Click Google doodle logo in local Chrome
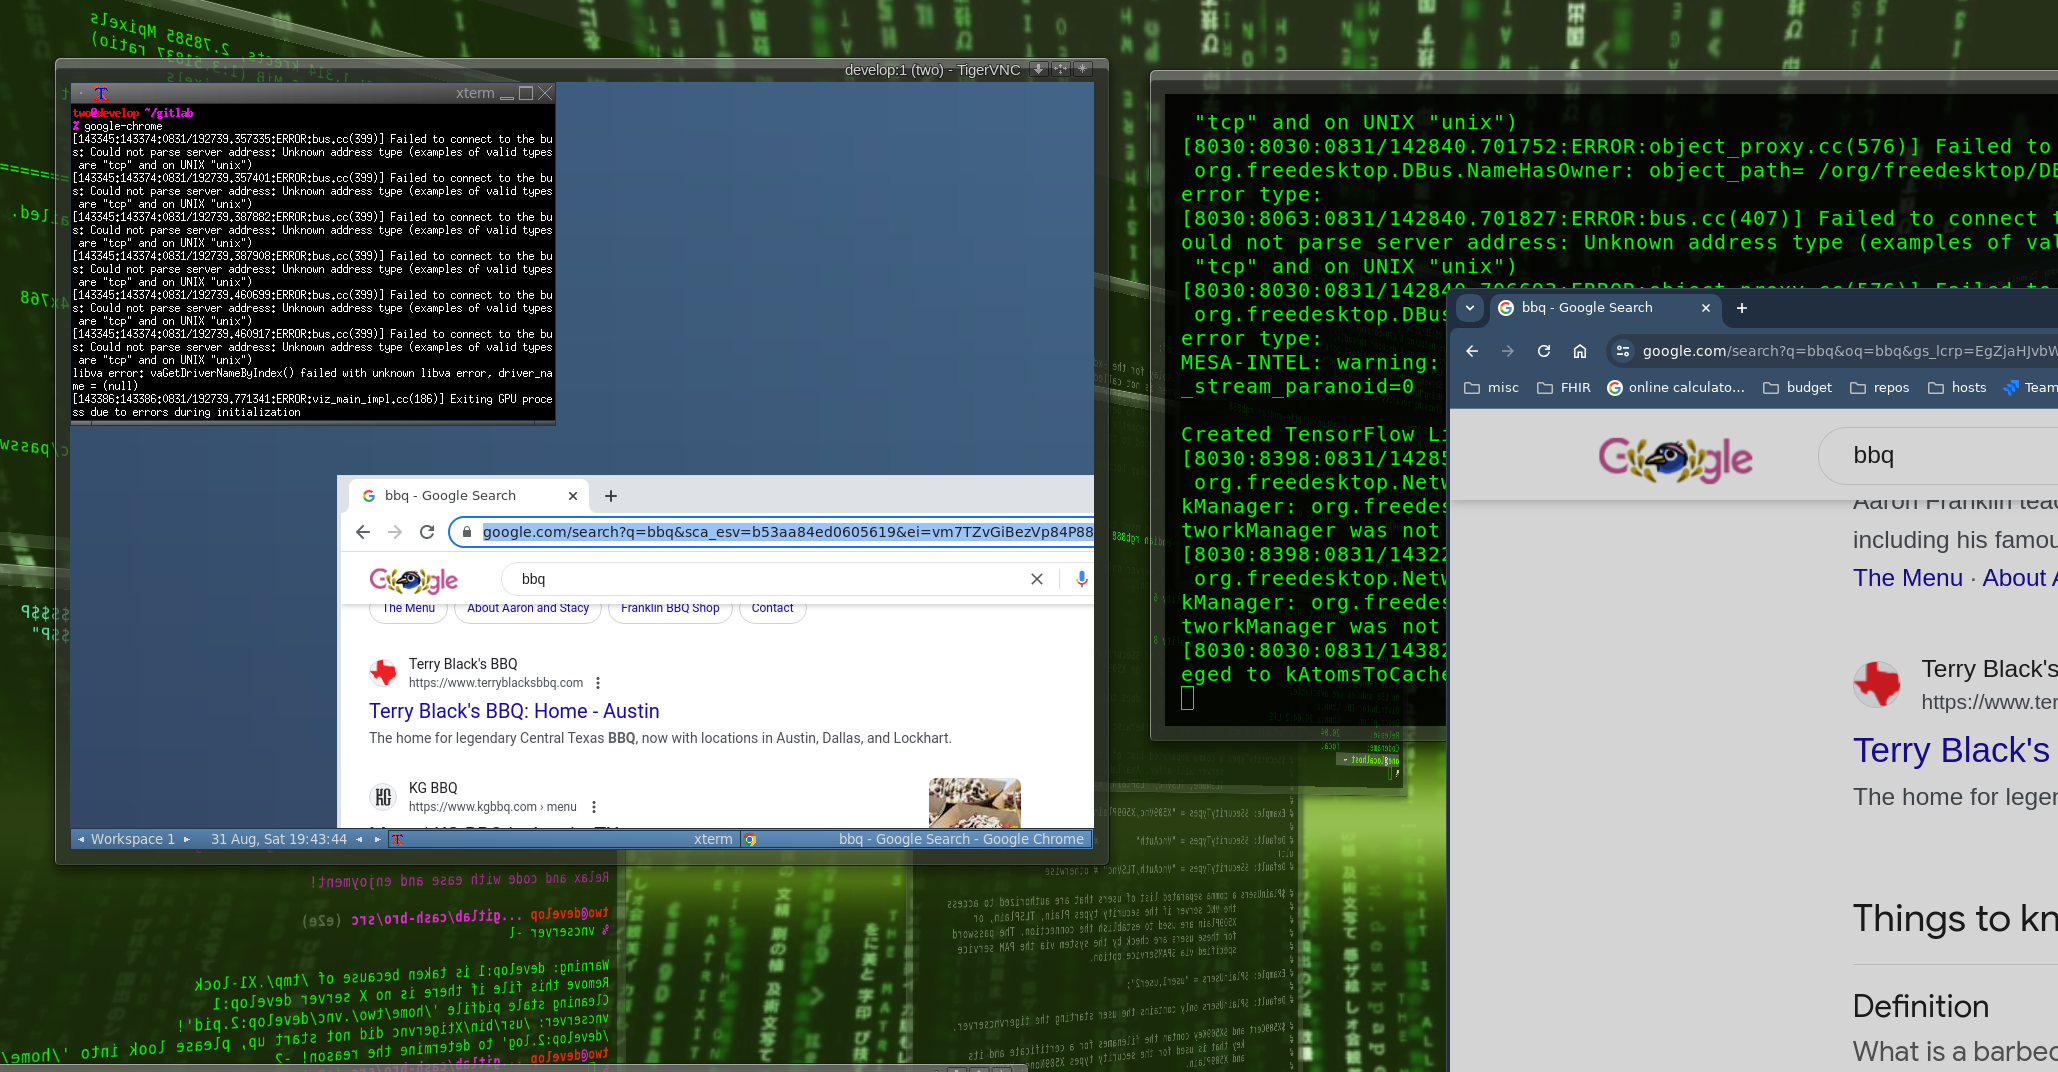The image size is (2058, 1072). (1675, 460)
